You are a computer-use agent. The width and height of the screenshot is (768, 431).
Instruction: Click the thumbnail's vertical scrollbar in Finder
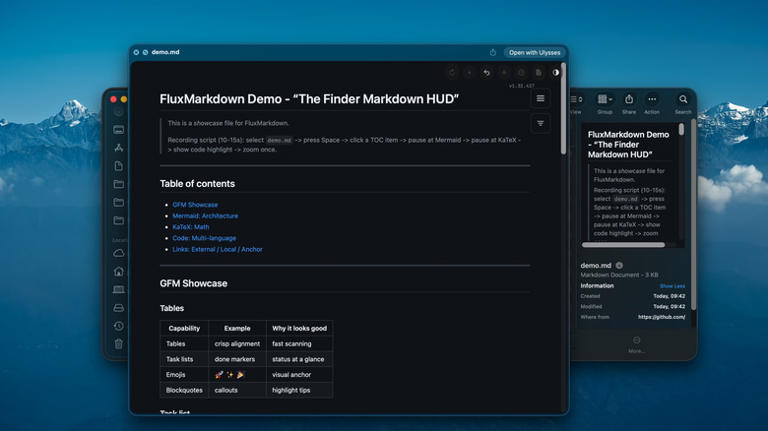(x=681, y=129)
